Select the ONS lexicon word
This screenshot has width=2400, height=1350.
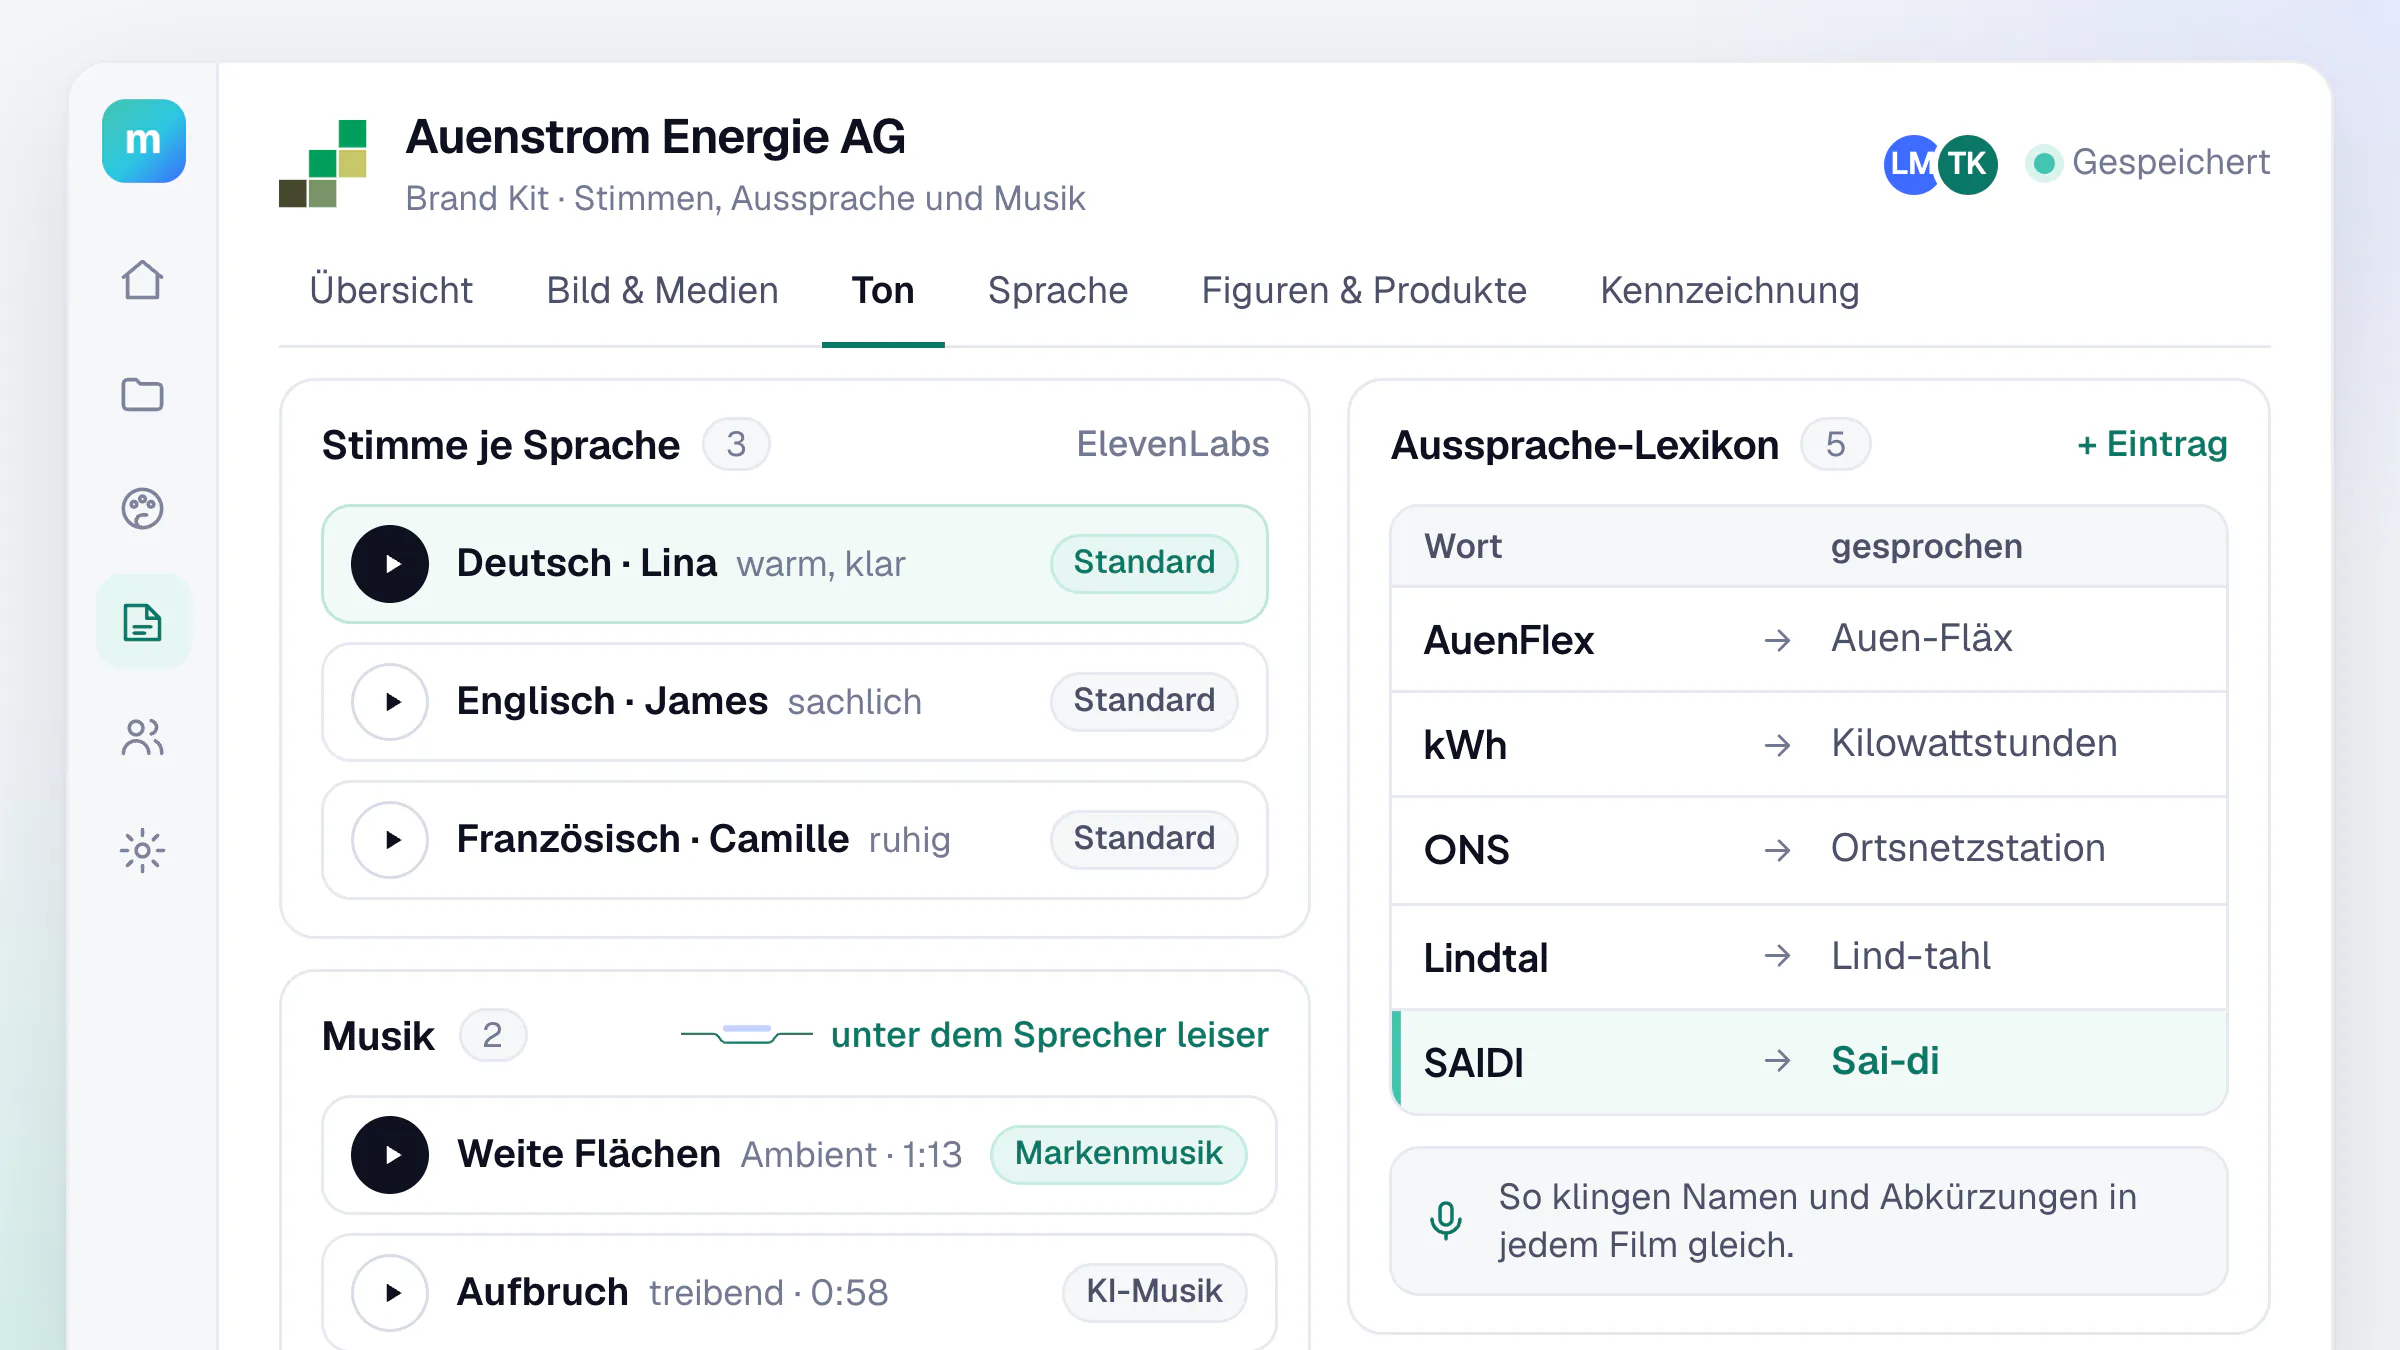pyautogui.click(x=1466, y=850)
